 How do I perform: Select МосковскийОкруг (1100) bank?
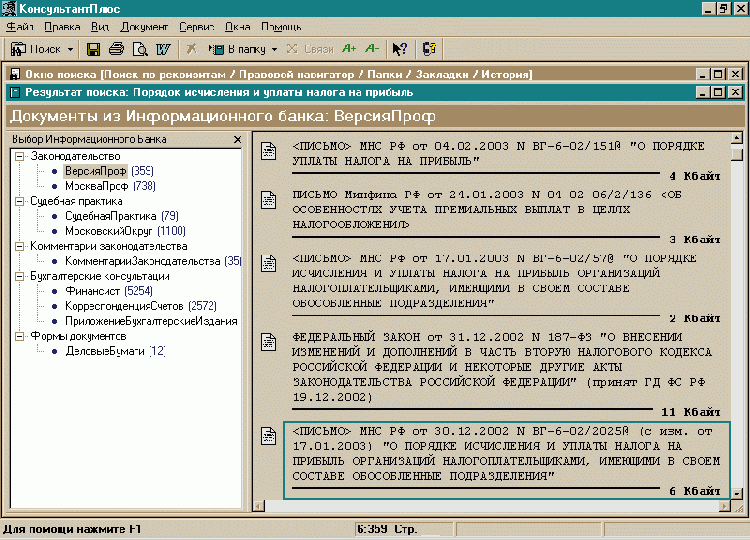pyautogui.click(x=125, y=231)
